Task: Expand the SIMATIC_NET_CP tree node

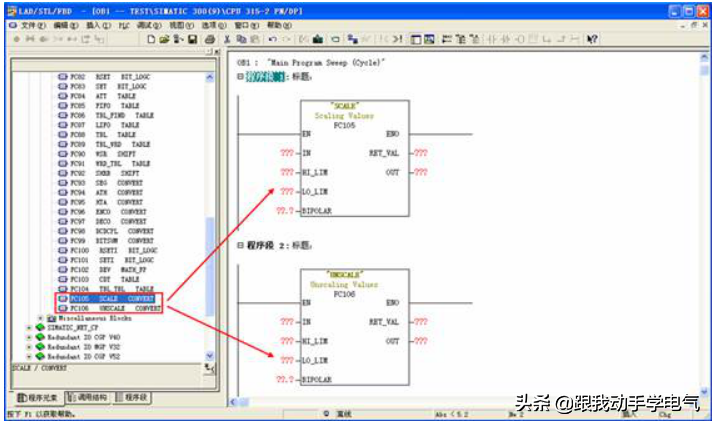Action: click(29, 328)
